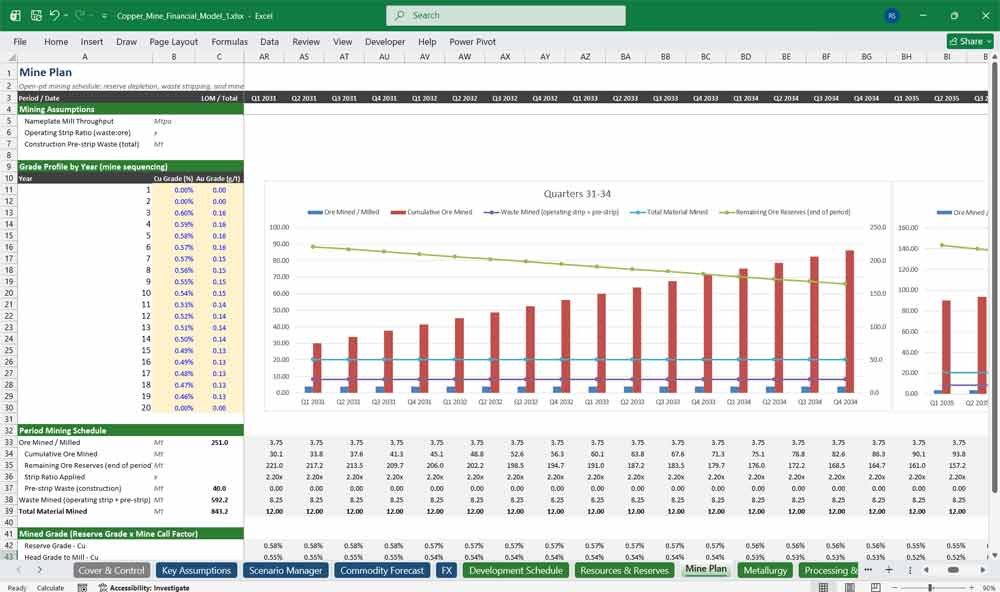Open the Help ribbon tab
The height and width of the screenshot is (592, 1000).
(427, 41)
